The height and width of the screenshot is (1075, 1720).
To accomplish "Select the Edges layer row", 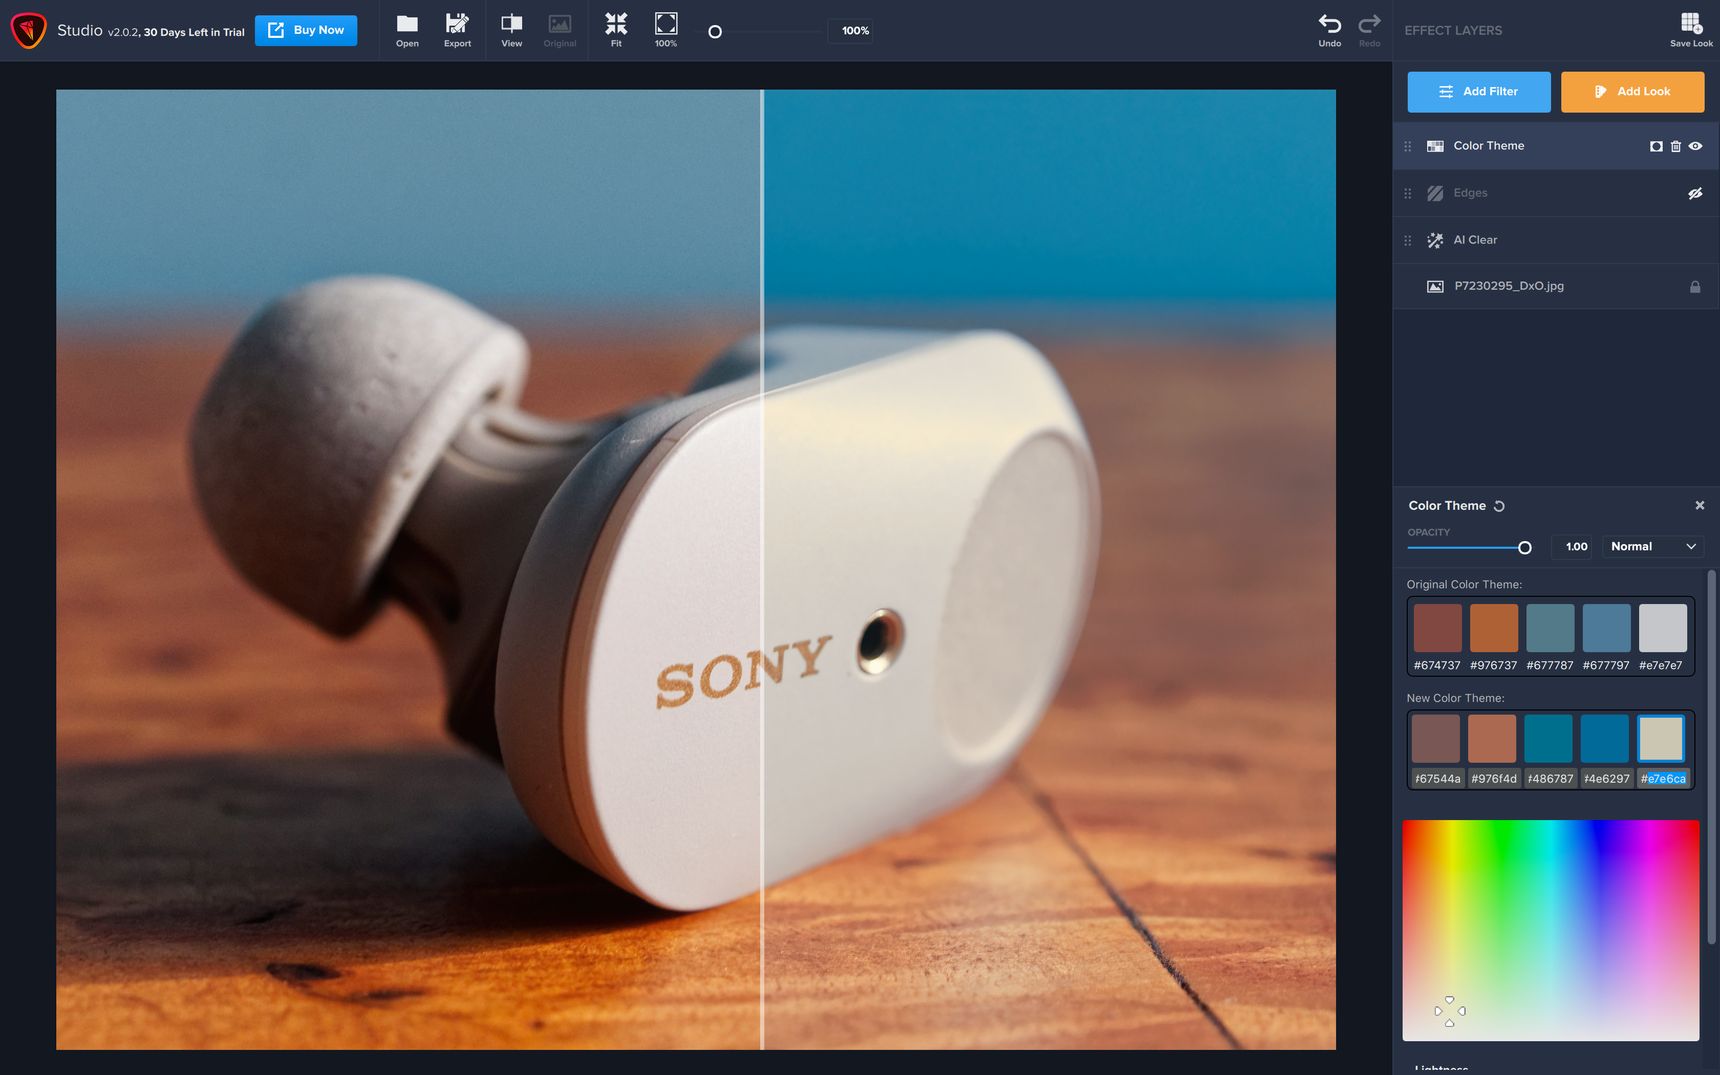I will 1556,193.
